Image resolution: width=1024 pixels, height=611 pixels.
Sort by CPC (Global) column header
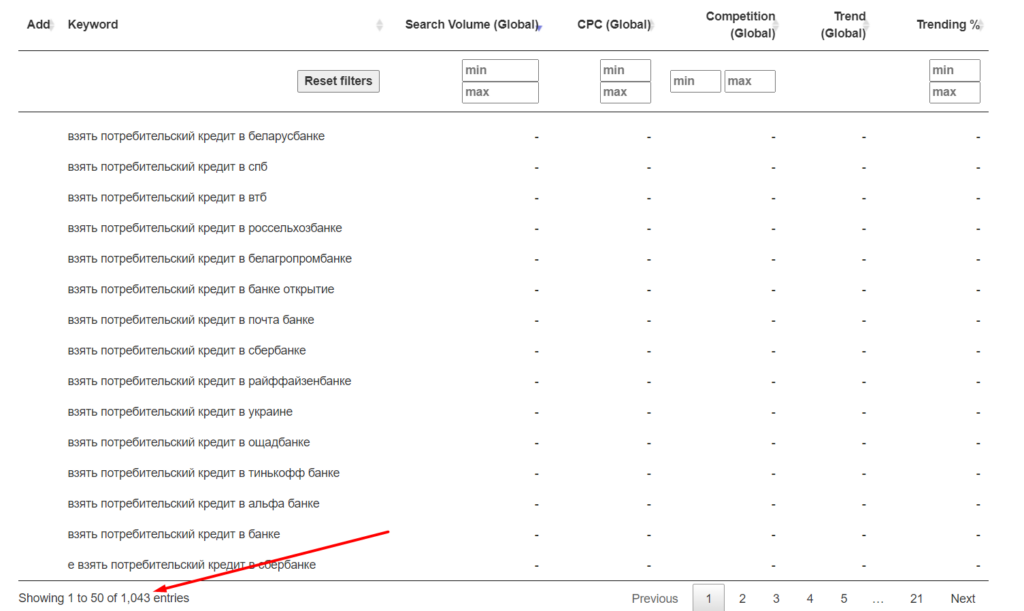(x=613, y=25)
